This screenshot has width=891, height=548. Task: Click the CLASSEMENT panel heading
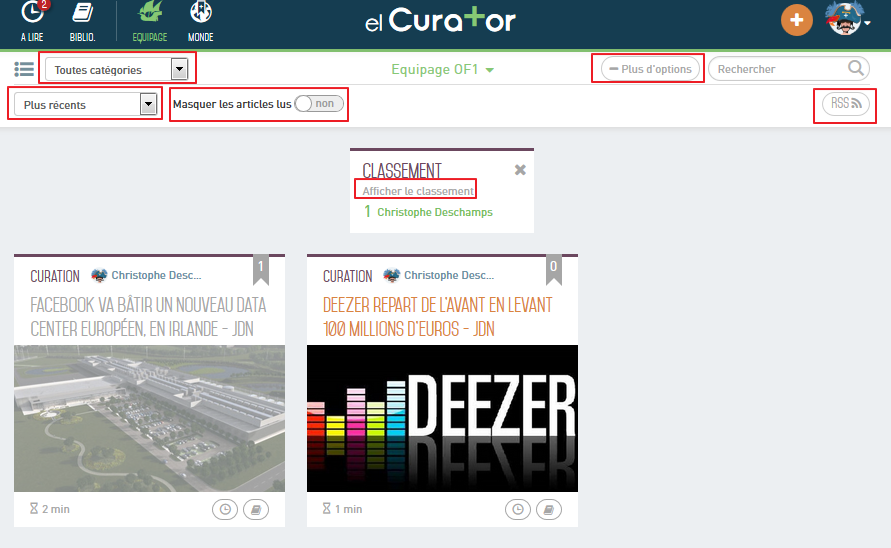pyautogui.click(x=402, y=171)
